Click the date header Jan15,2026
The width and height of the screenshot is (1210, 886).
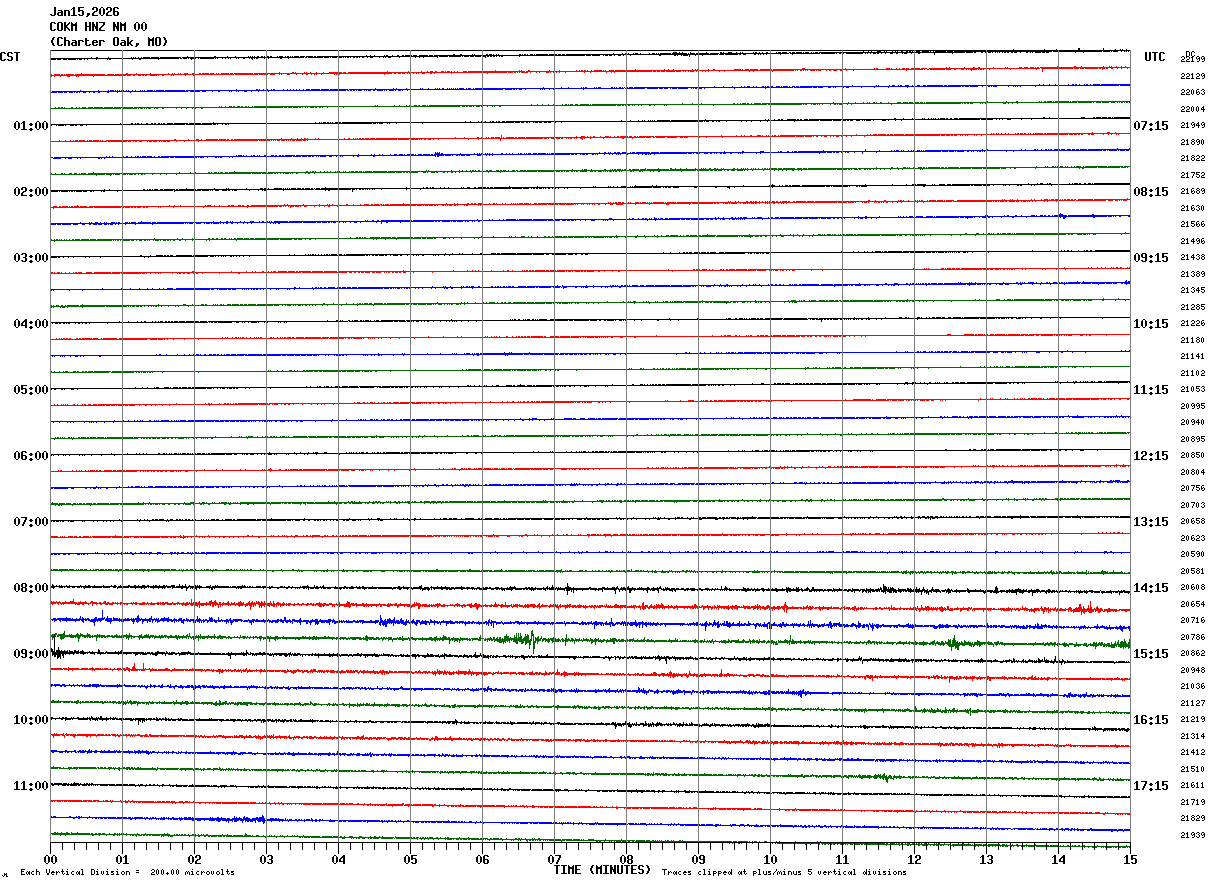[x=84, y=12]
